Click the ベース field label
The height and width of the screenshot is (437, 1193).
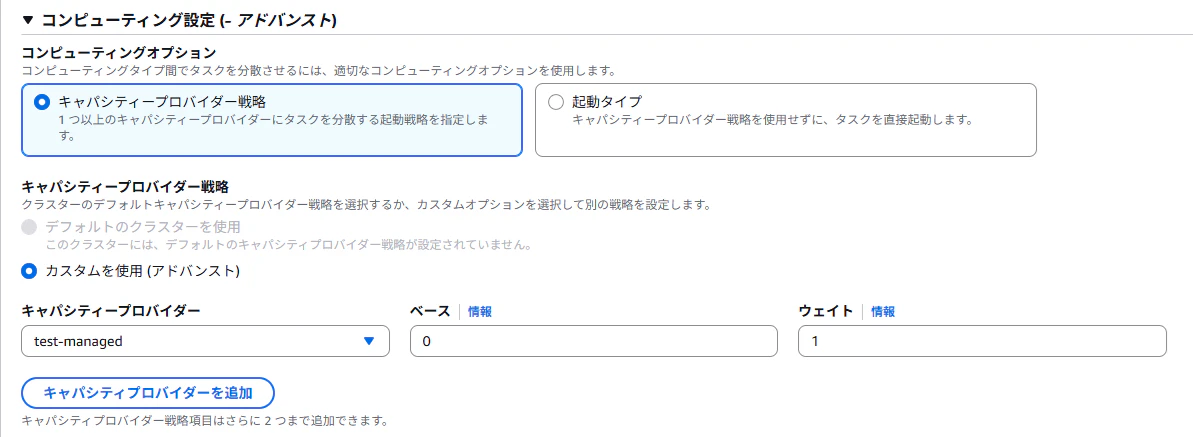[x=431, y=311]
